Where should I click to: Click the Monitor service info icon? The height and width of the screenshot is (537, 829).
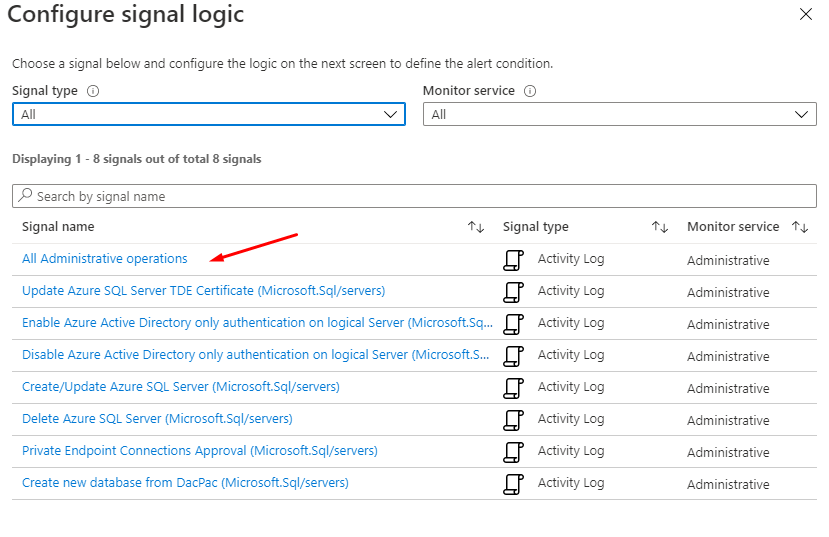coord(530,91)
